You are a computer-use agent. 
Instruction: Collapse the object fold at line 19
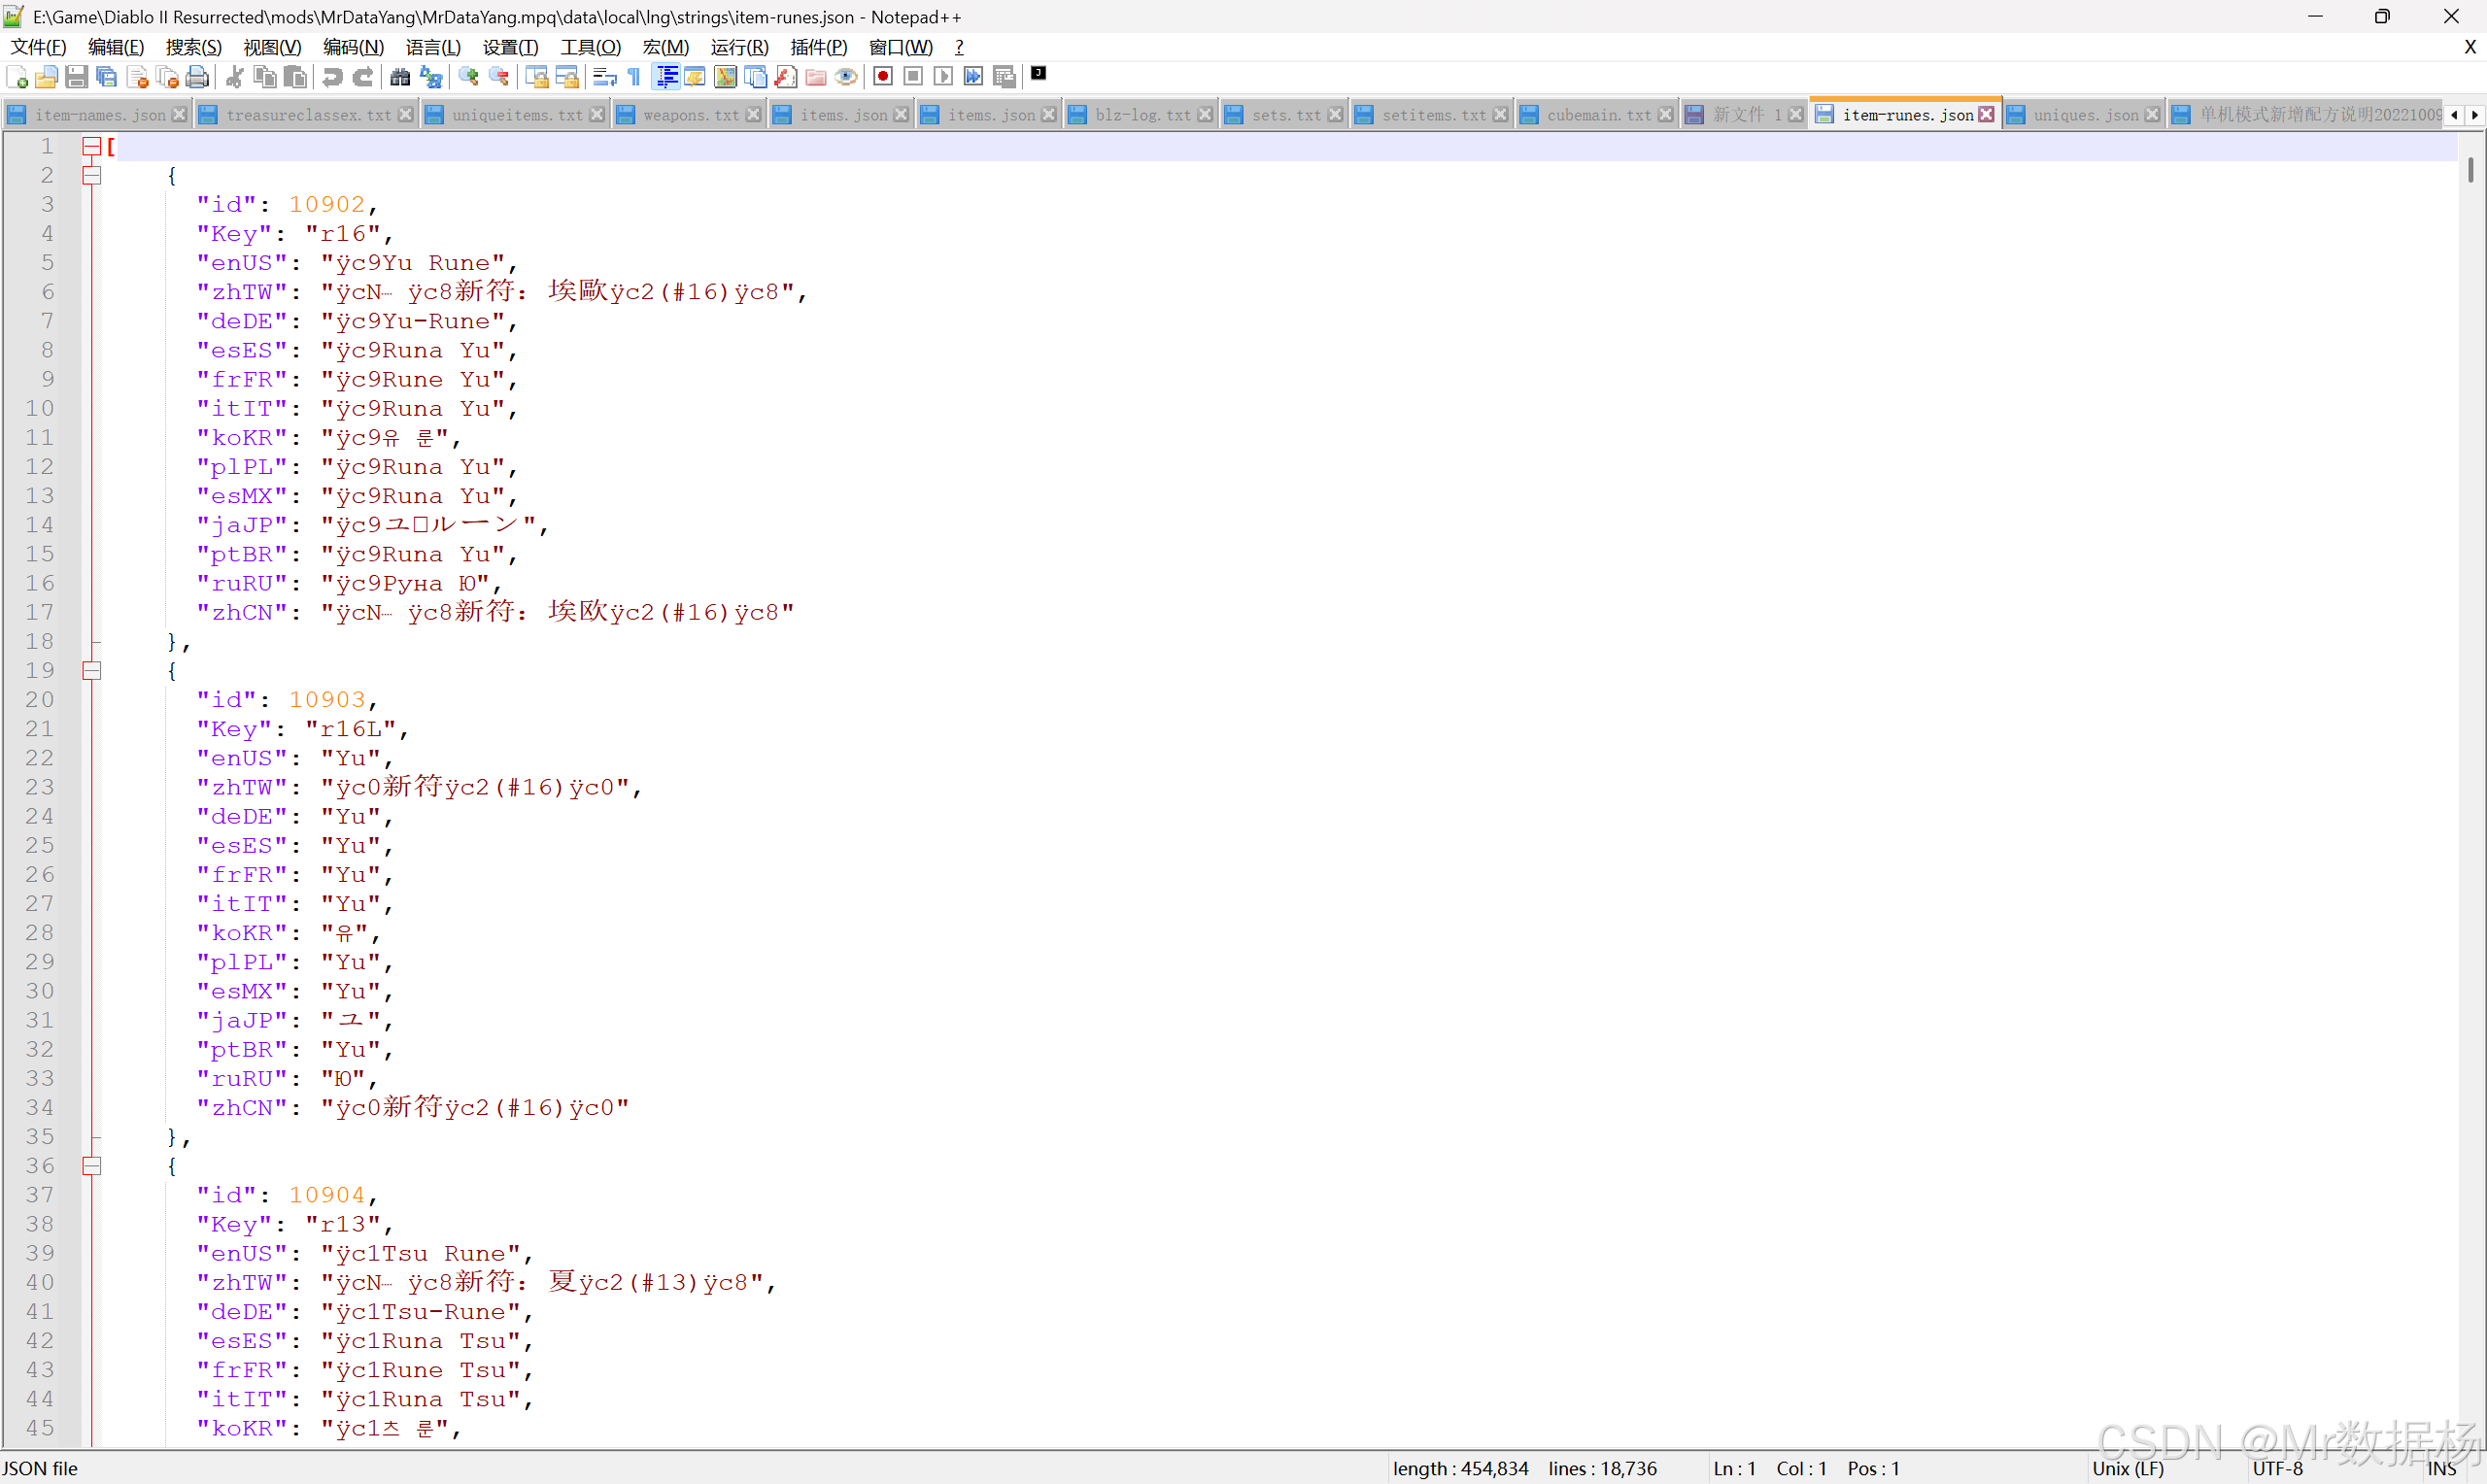coord(91,670)
